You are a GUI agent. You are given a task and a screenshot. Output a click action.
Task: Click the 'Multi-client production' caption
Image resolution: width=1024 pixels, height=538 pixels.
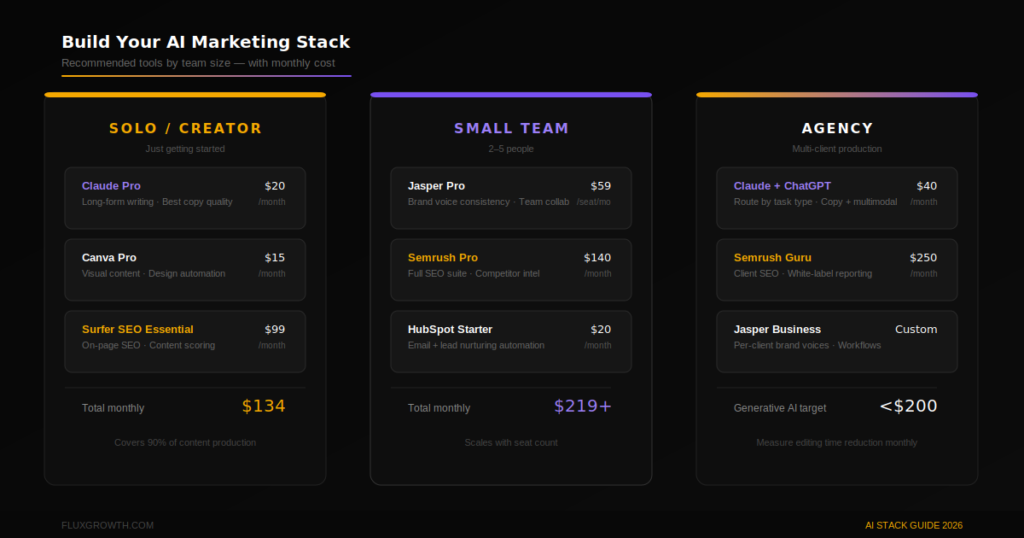[x=837, y=149]
